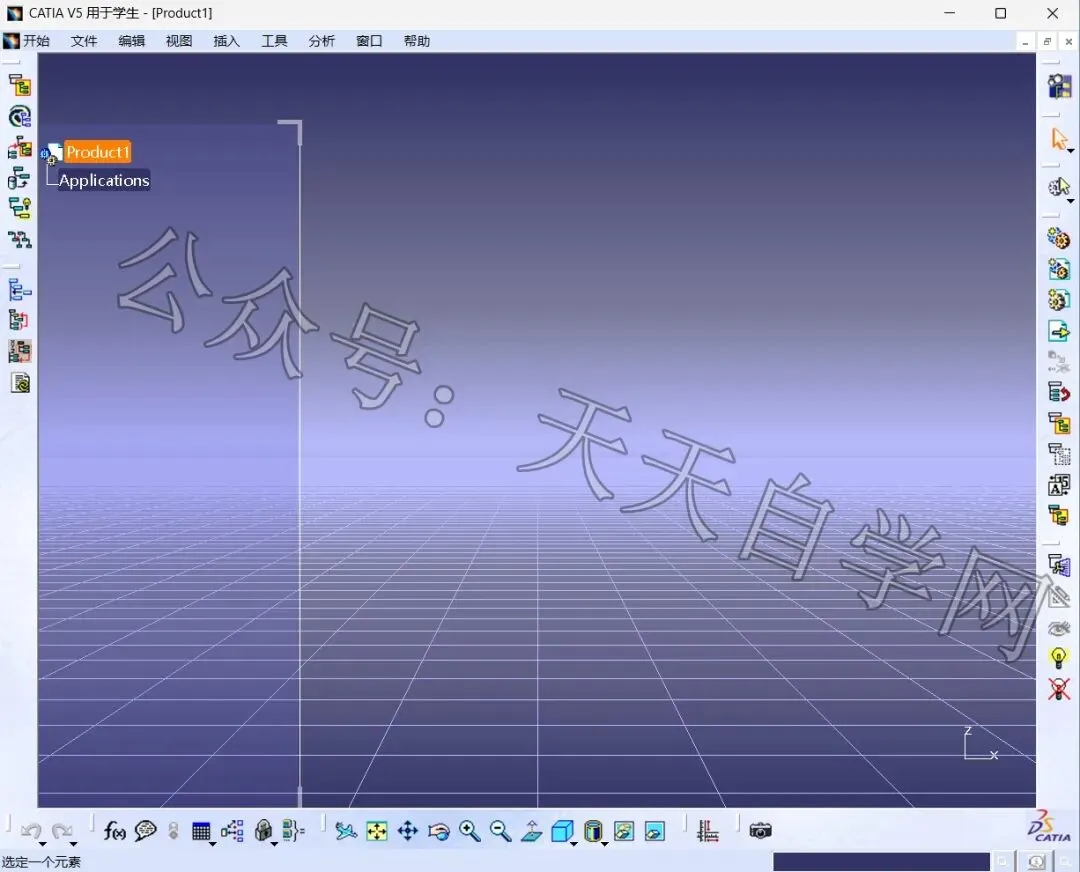Click the blue node-tree icon in bottom toolbar
This screenshot has width=1080, height=872.
232,831
